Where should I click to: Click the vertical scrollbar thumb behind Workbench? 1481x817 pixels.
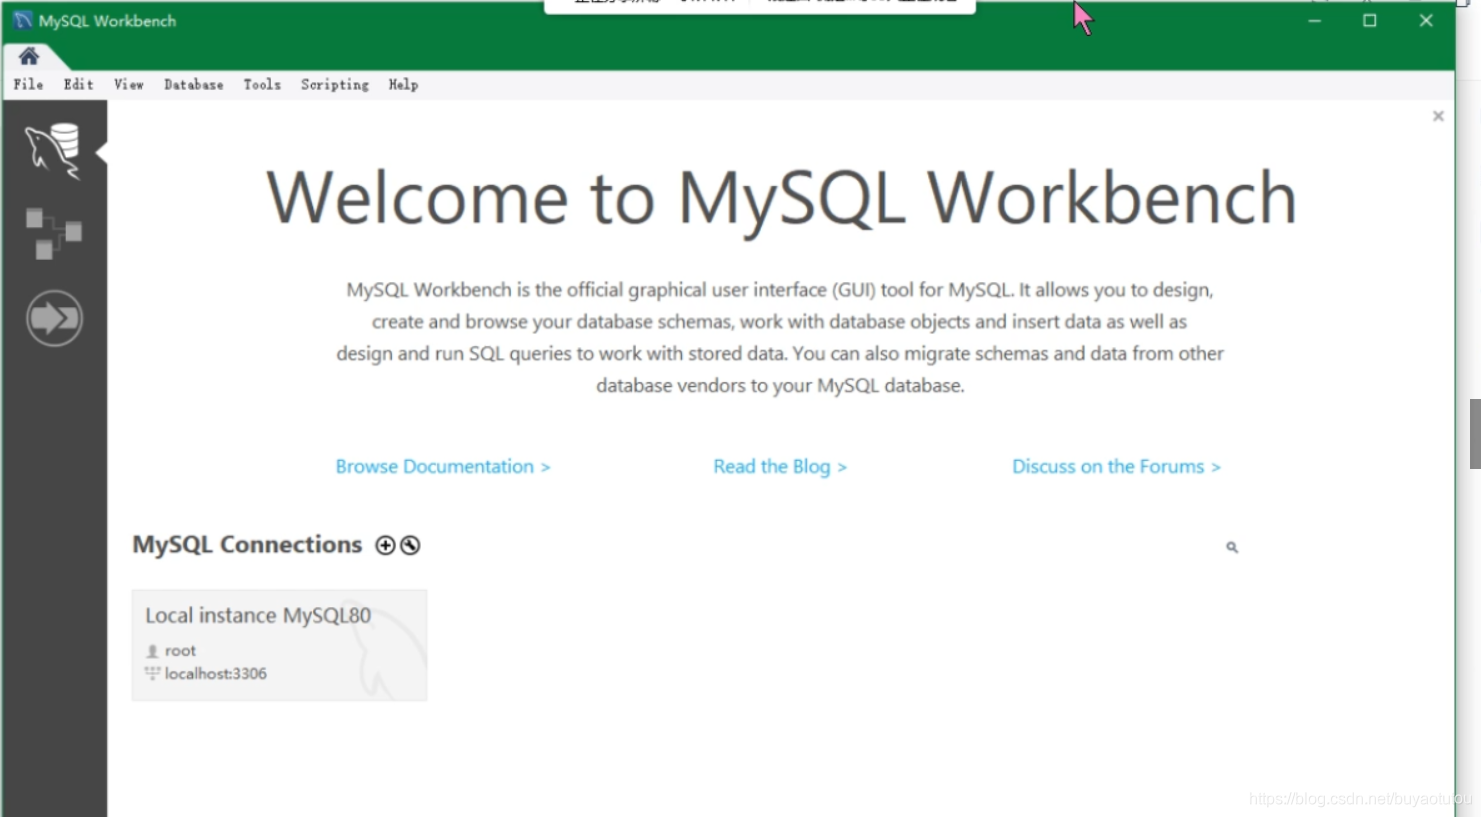pyautogui.click(x=1475, y=433)
